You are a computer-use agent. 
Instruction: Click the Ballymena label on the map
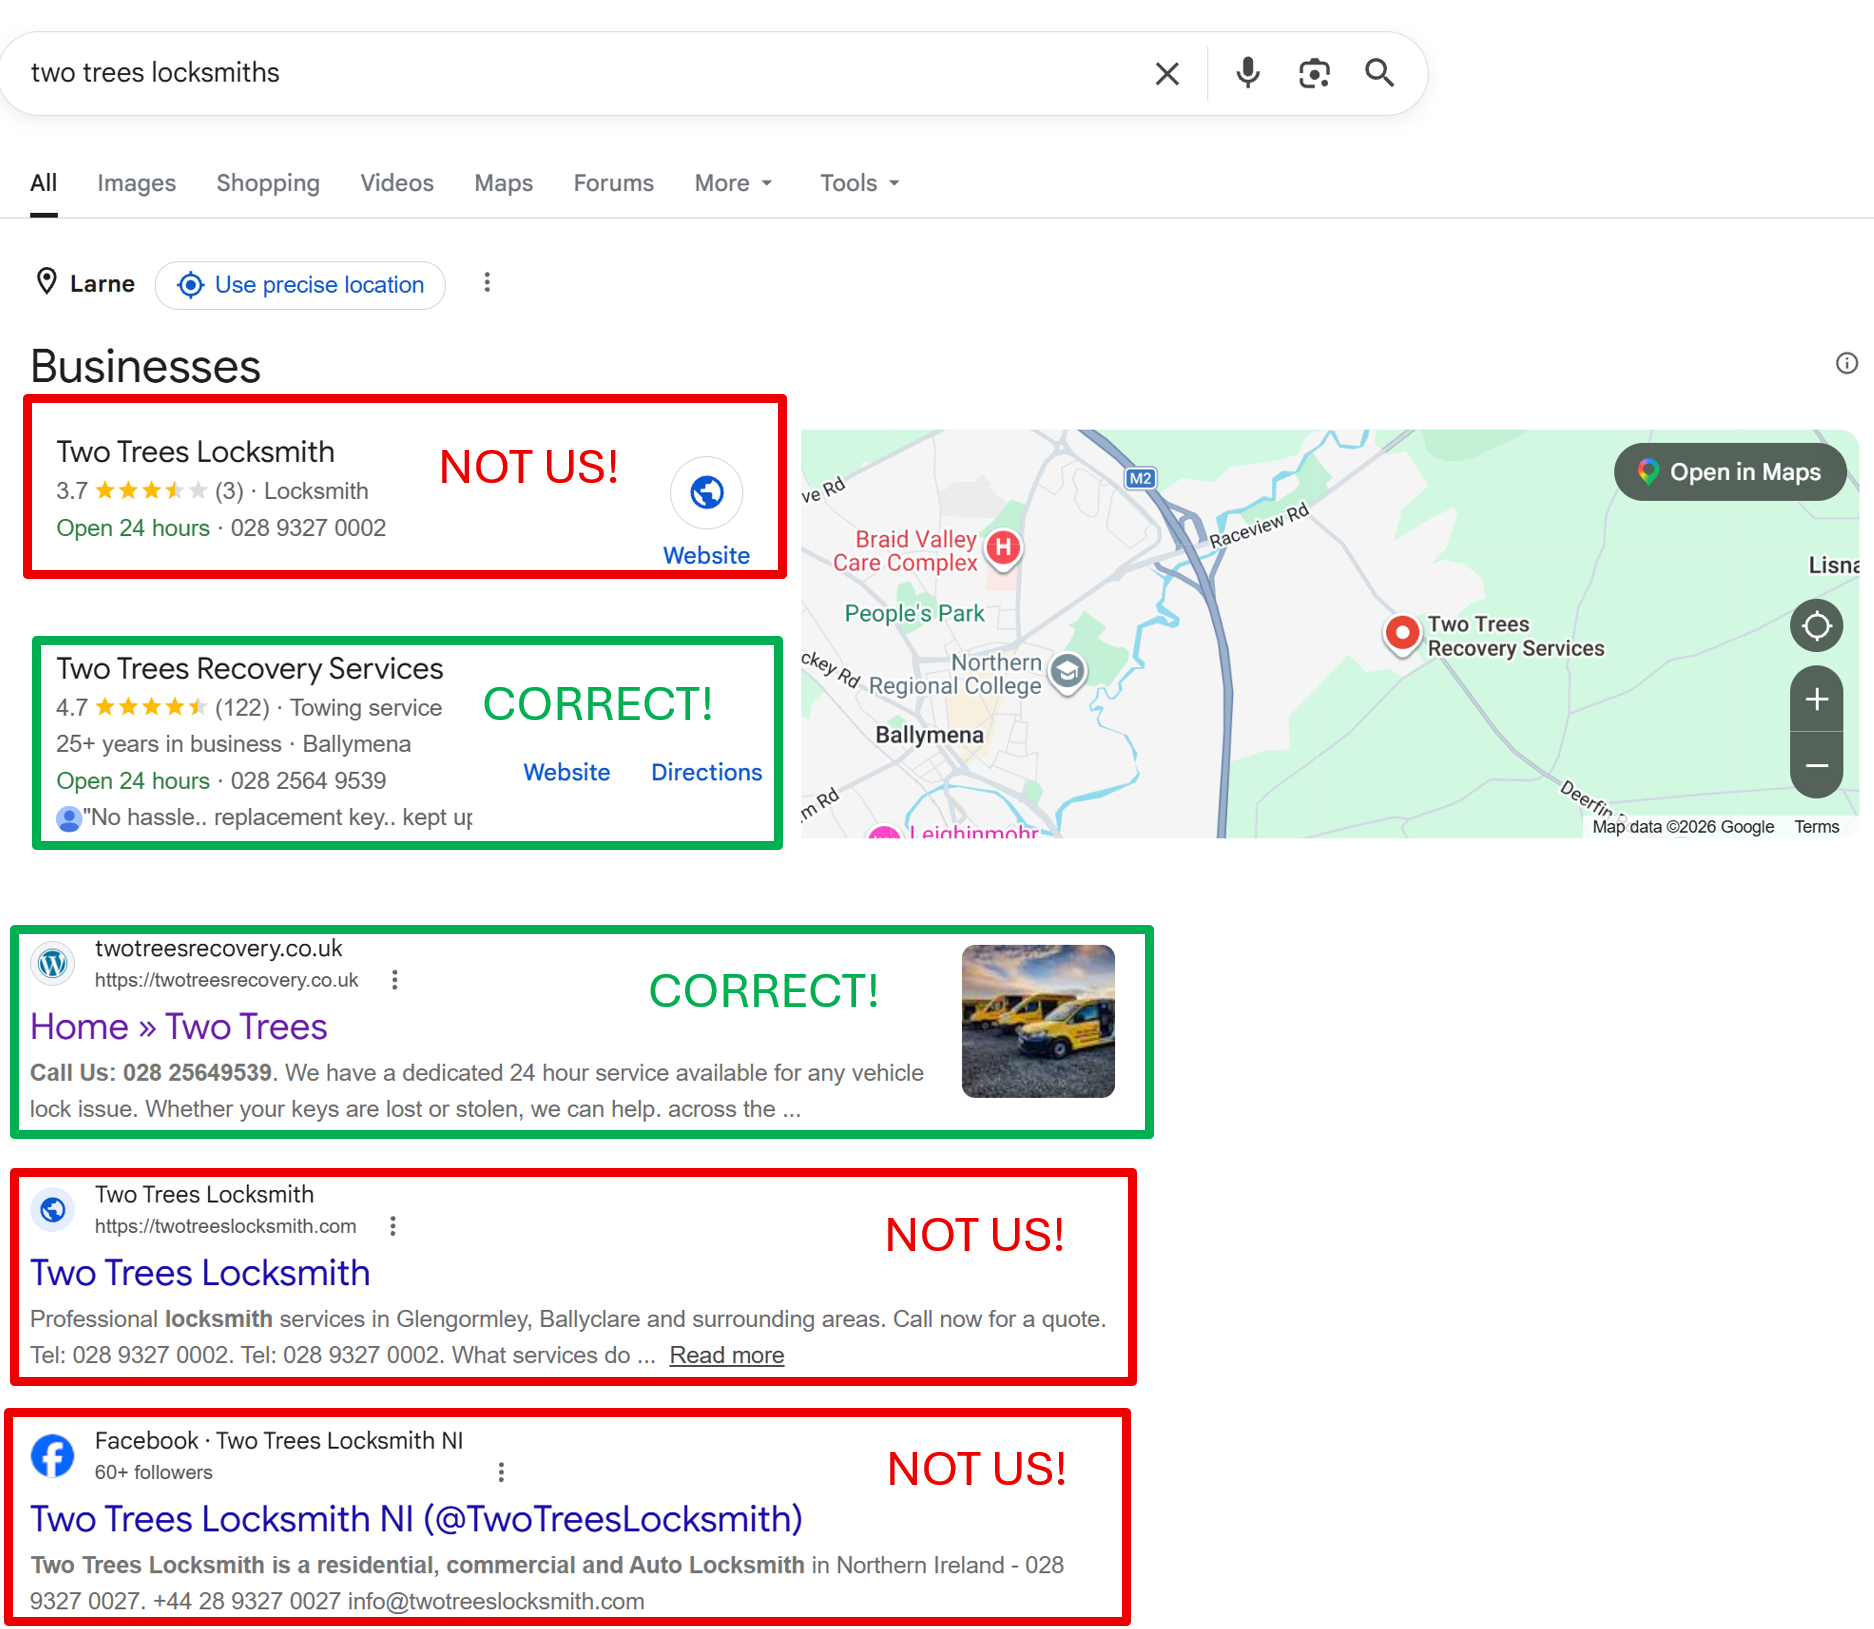tap(929, 735)
